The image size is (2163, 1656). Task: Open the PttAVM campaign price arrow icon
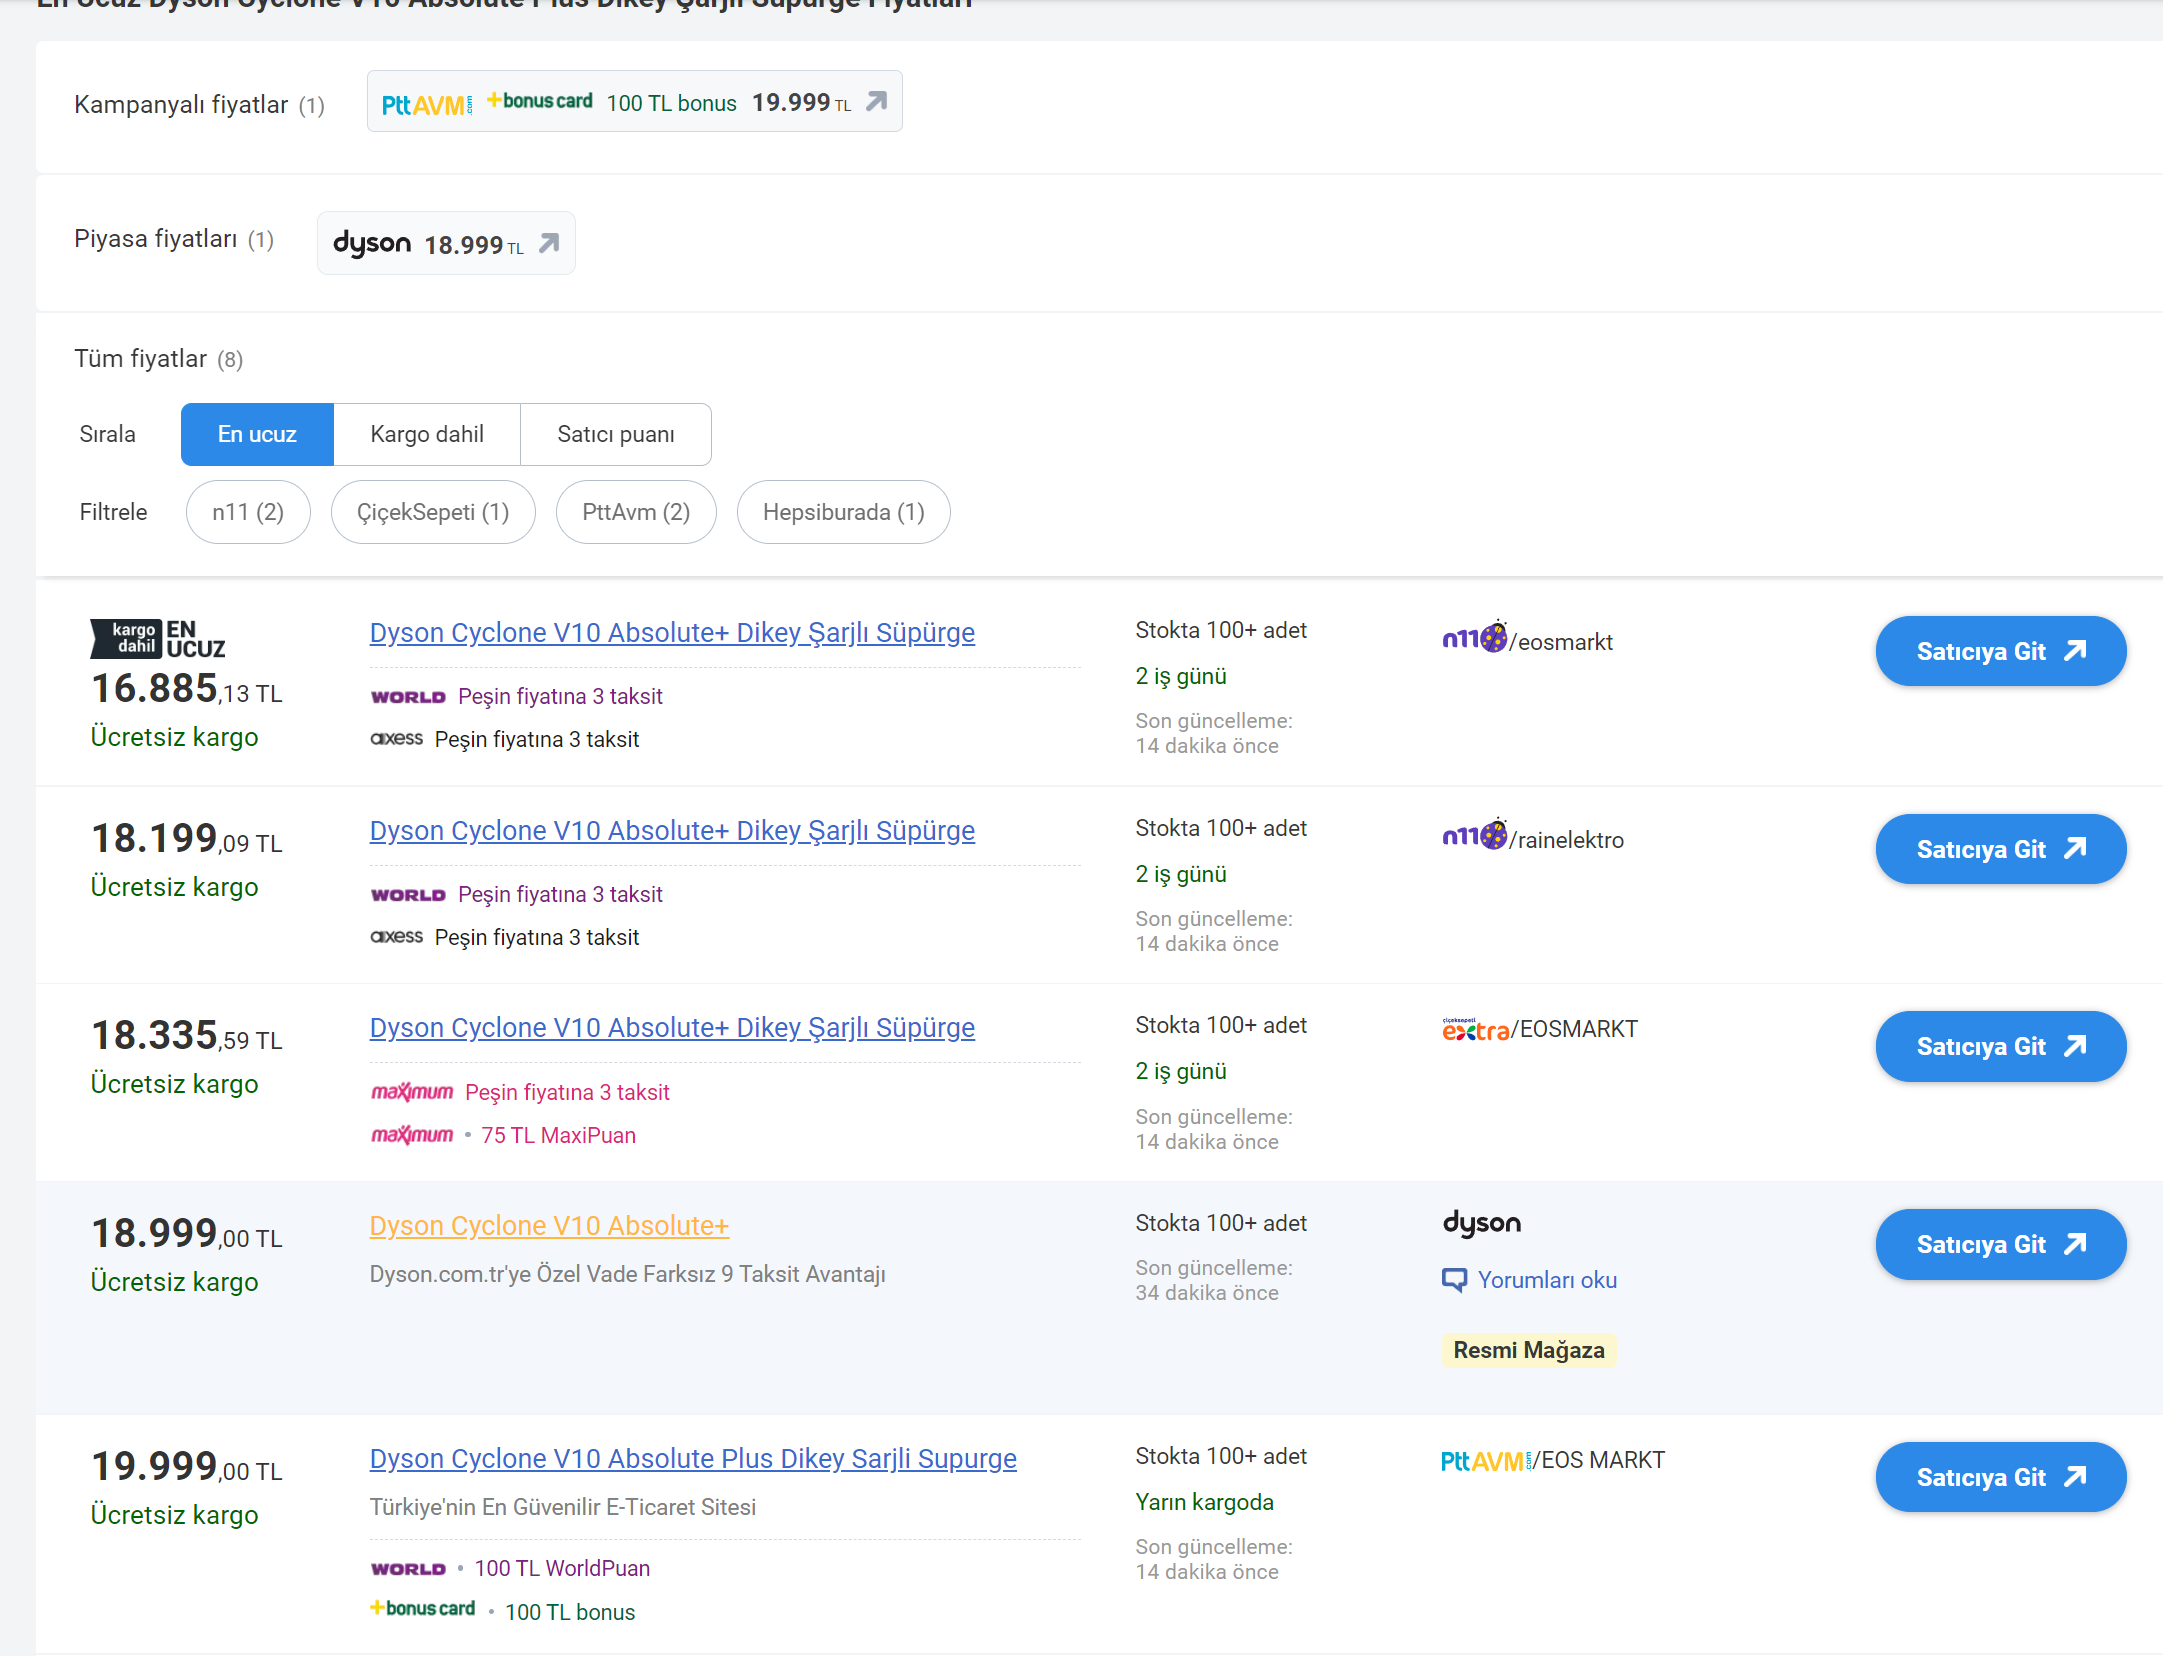click(877, 101)
